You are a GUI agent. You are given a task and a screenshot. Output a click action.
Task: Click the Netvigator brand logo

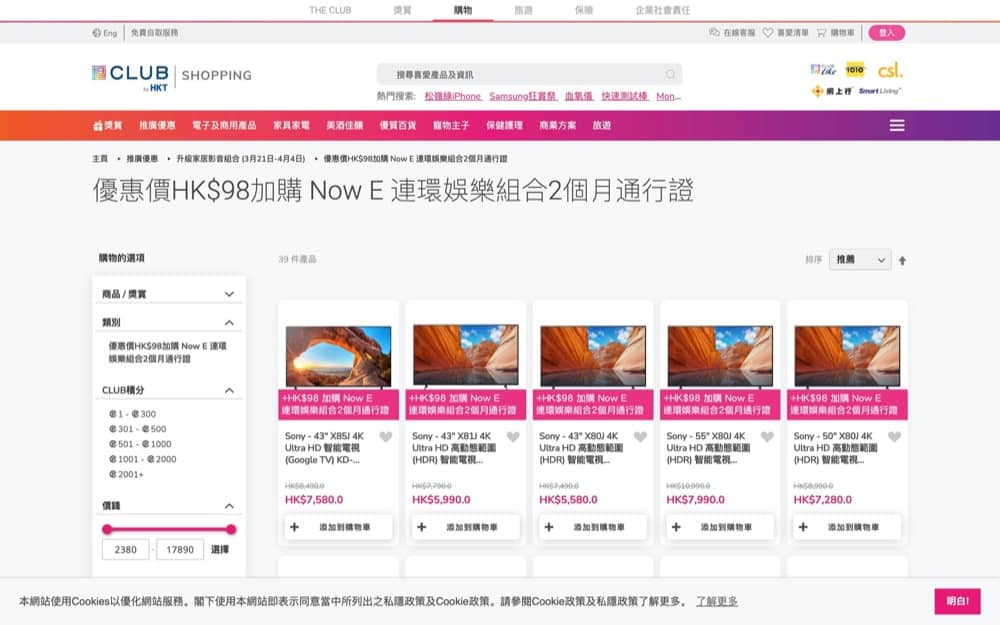tap(832, 91)
